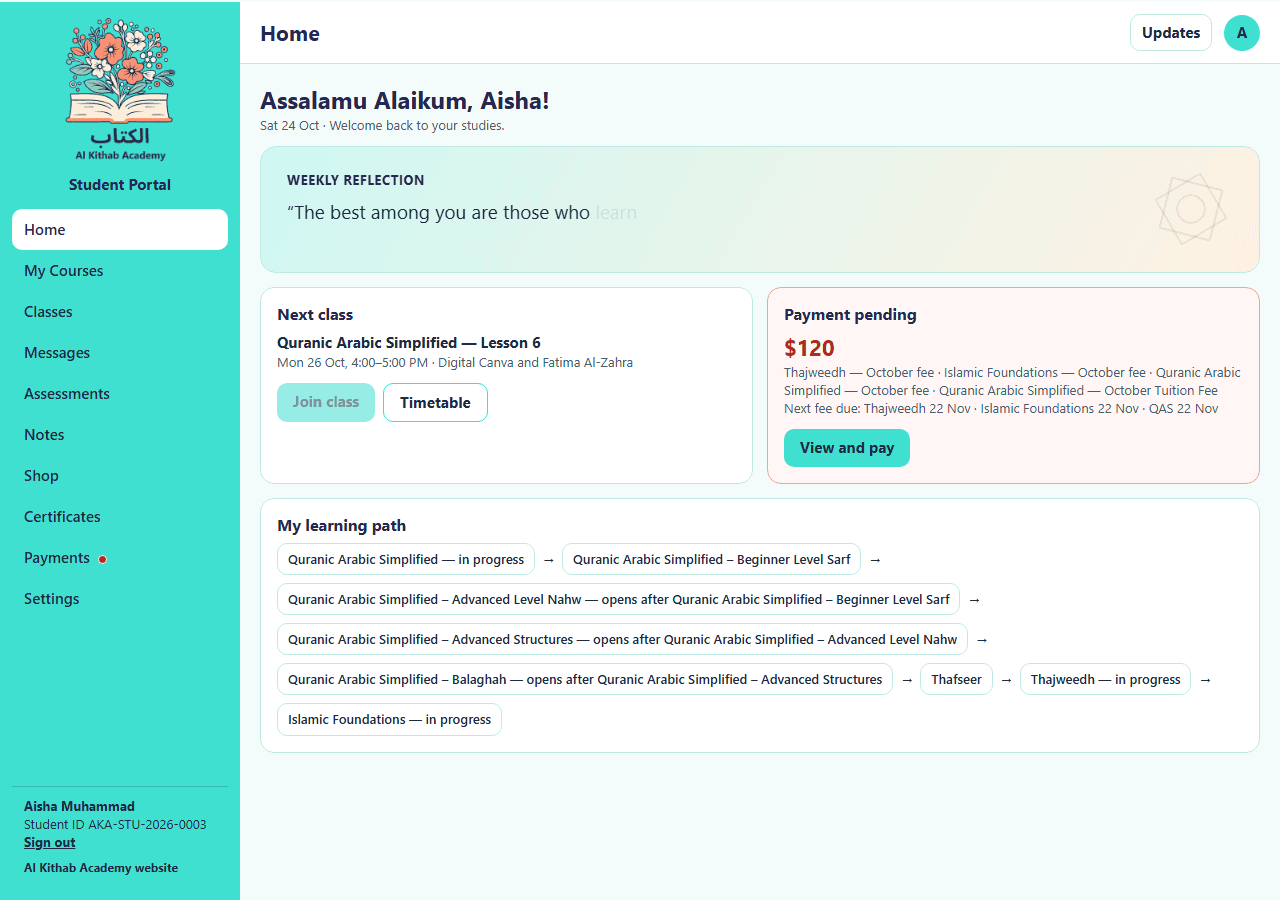The height and width of the screenshot is (900, 1280).
Task: Open the Advanced Structures path chip
Action: pyautogui.click(x=623, y=640)
